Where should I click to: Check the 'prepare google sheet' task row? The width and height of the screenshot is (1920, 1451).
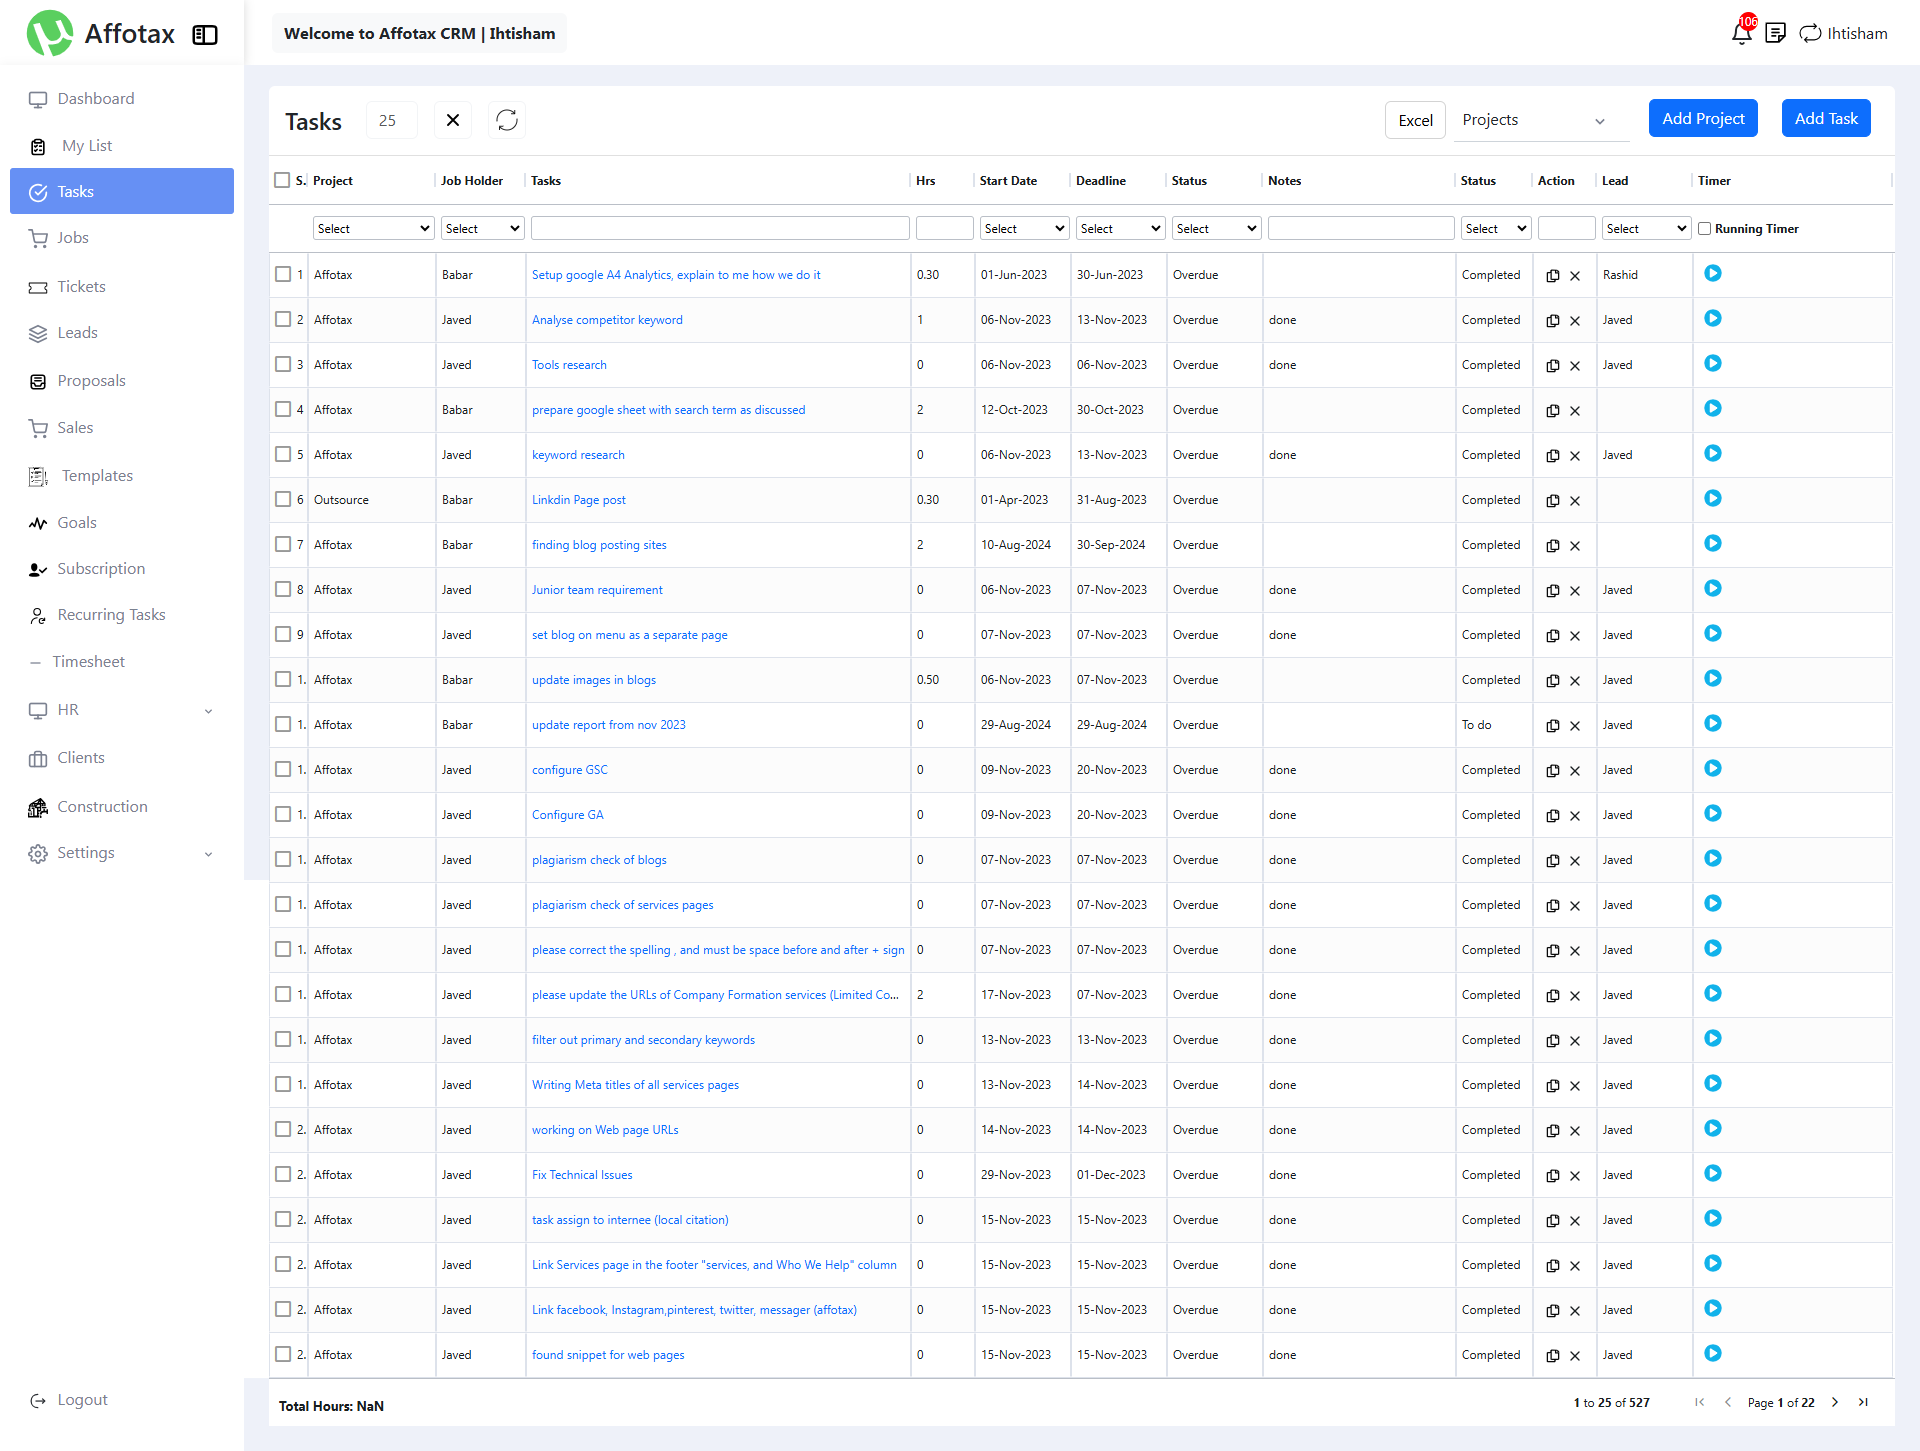pyautogui.click(x=283, y=409)
